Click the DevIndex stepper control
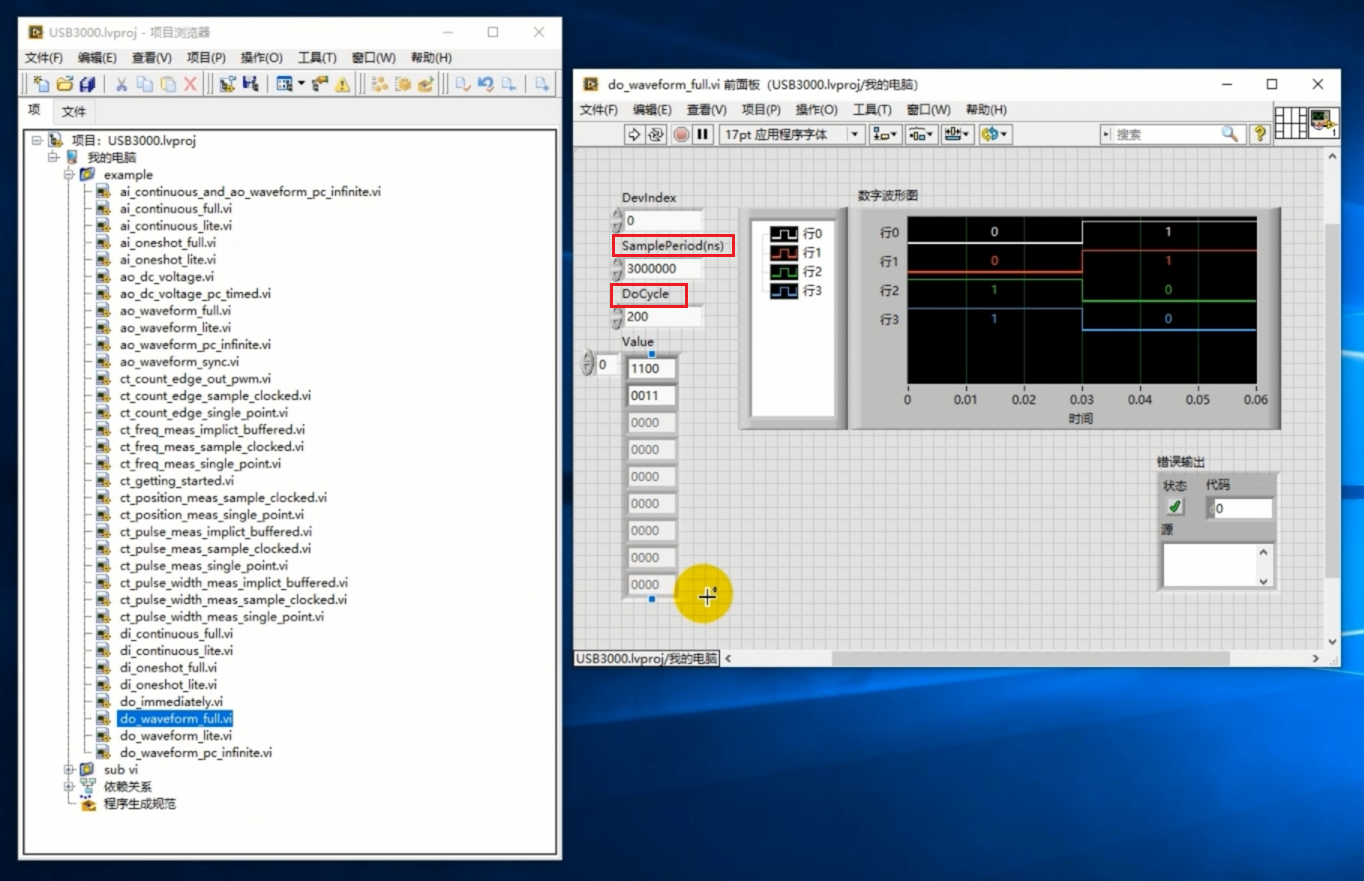The image size is (1364, 881). [616, 221]
